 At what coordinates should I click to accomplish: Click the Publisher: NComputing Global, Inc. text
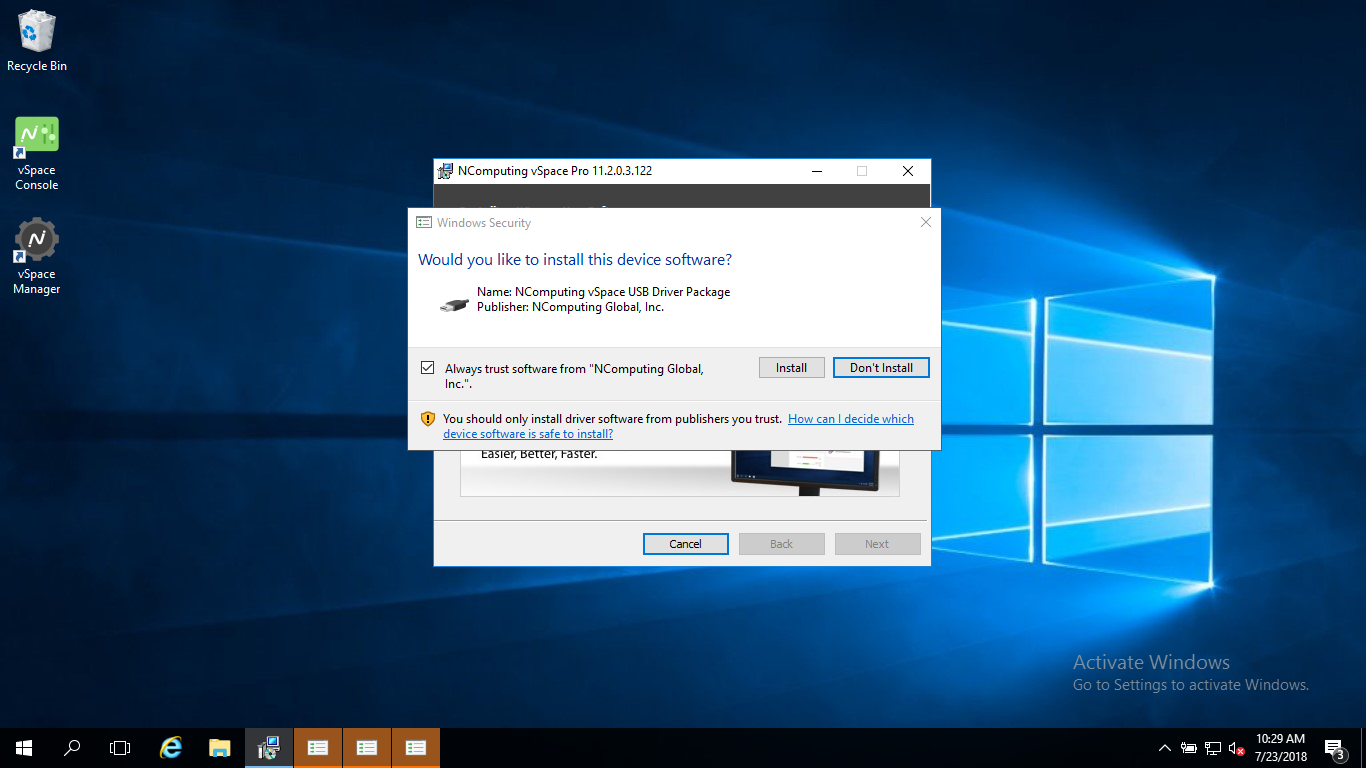coord(570,307)
